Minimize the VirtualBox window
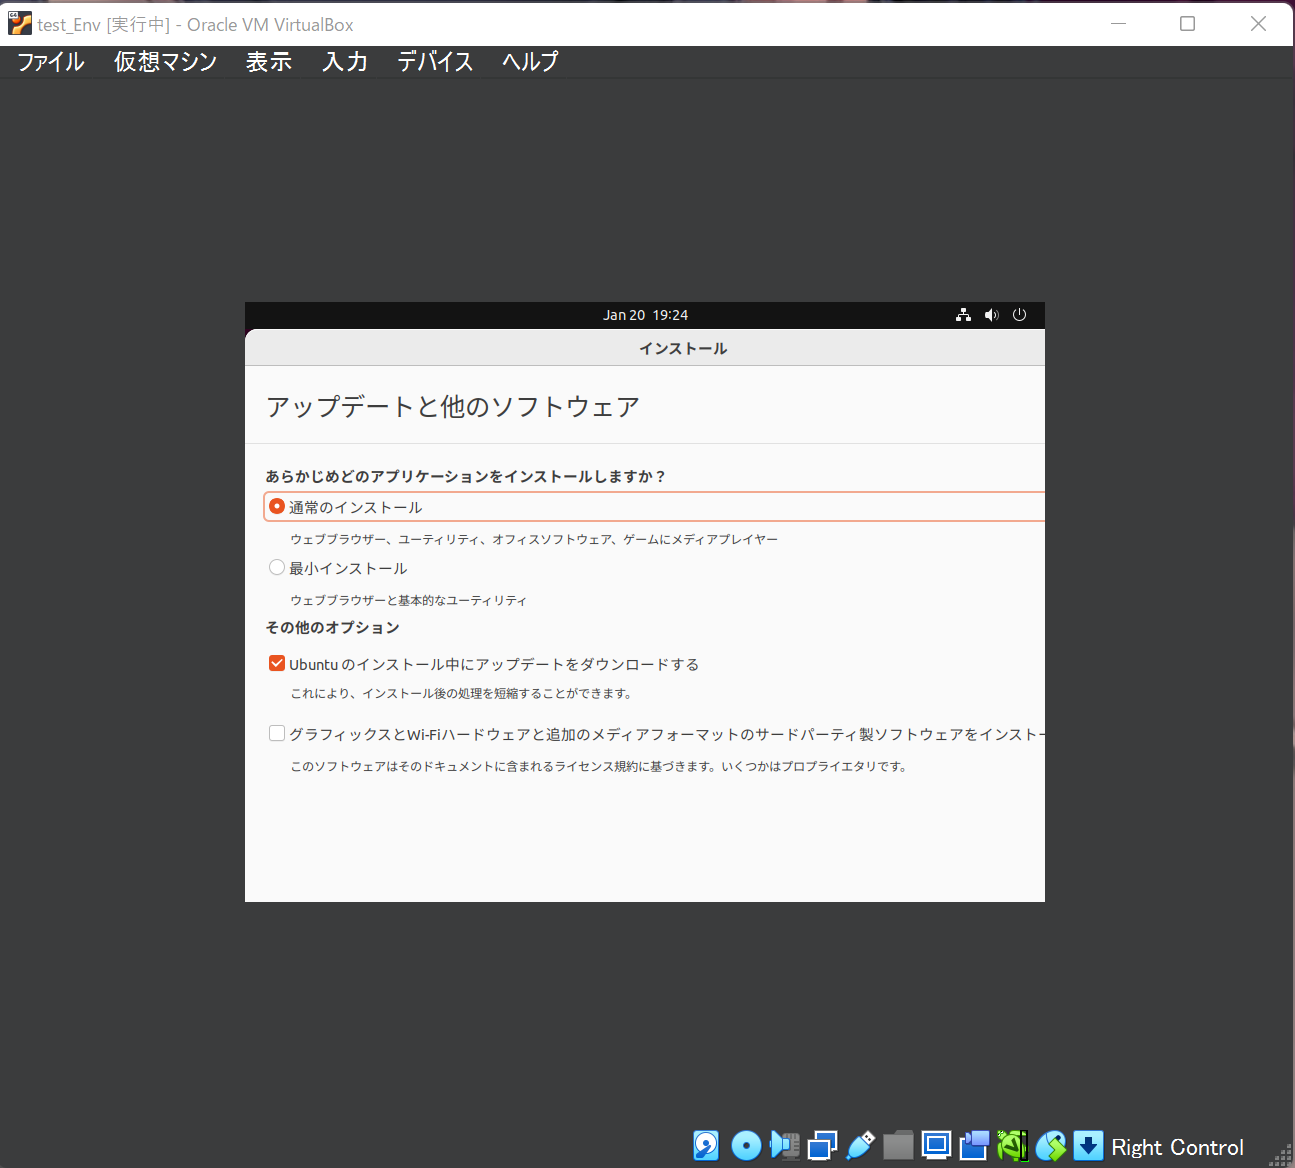 point(1119,24)
